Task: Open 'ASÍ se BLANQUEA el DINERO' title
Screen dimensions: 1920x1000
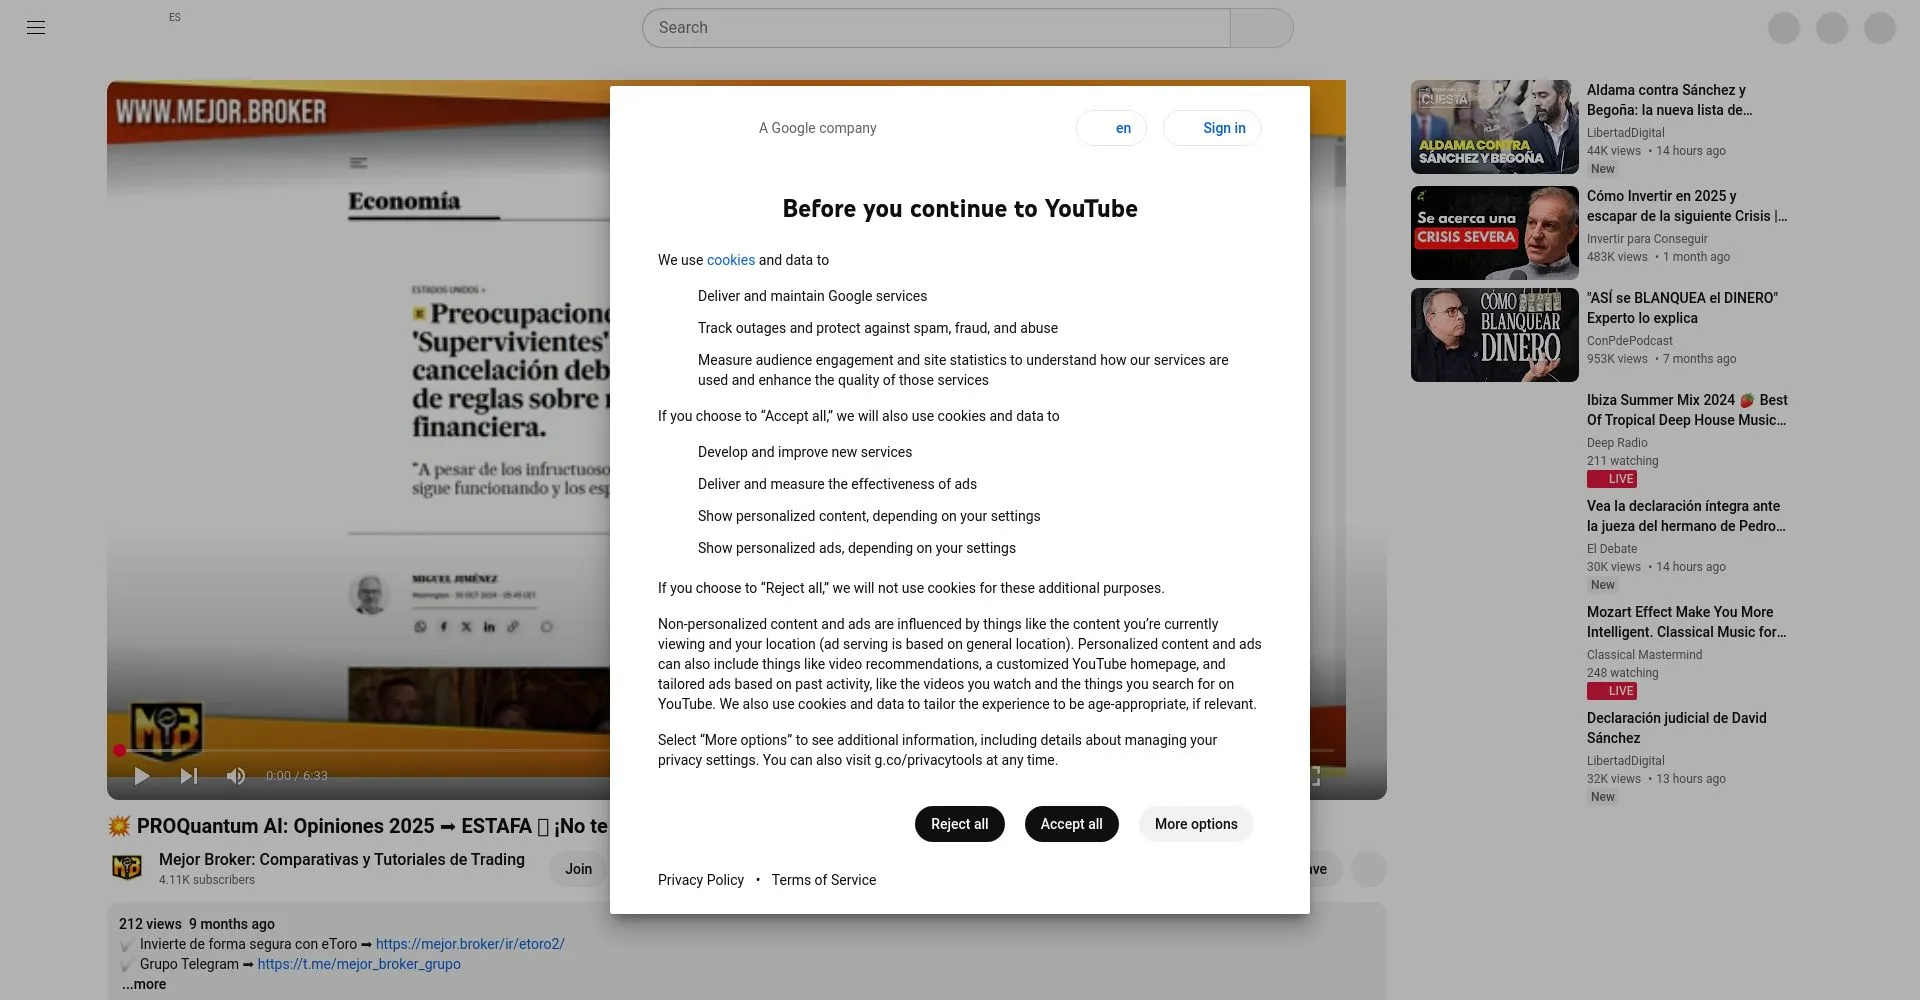Action: coord(1682,308)
